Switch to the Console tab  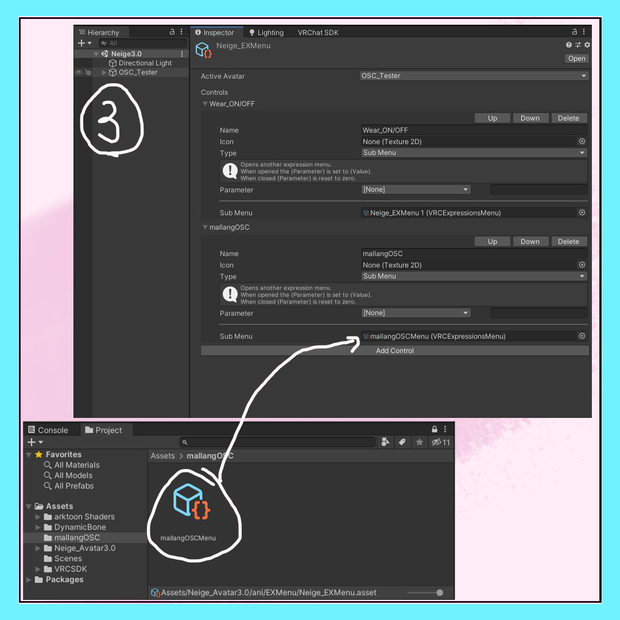(48, 430)
